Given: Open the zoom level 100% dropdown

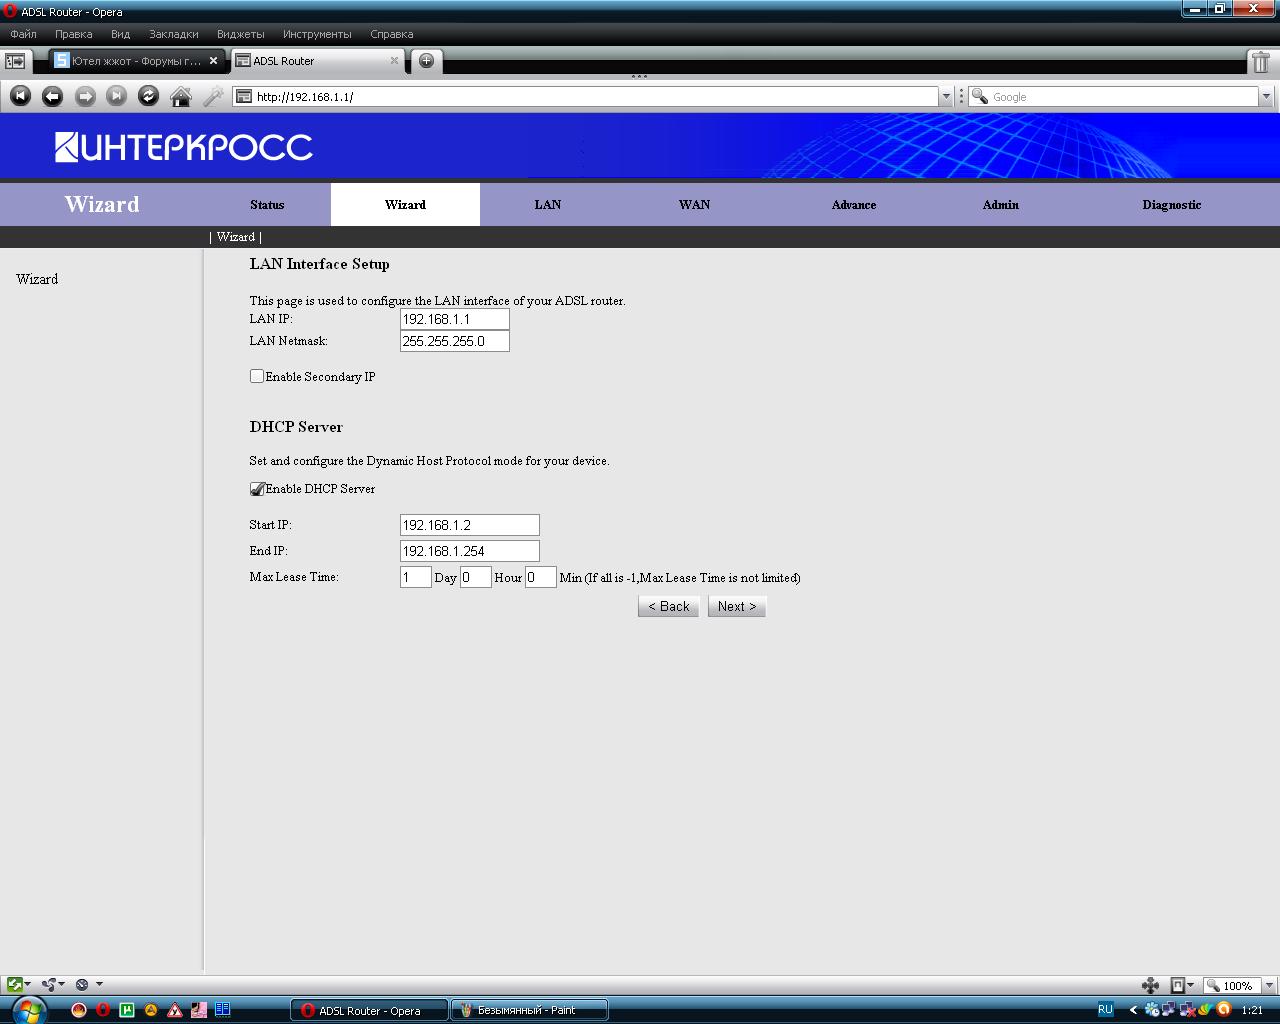Looking at the screenshot, I should coord(1268,985).
